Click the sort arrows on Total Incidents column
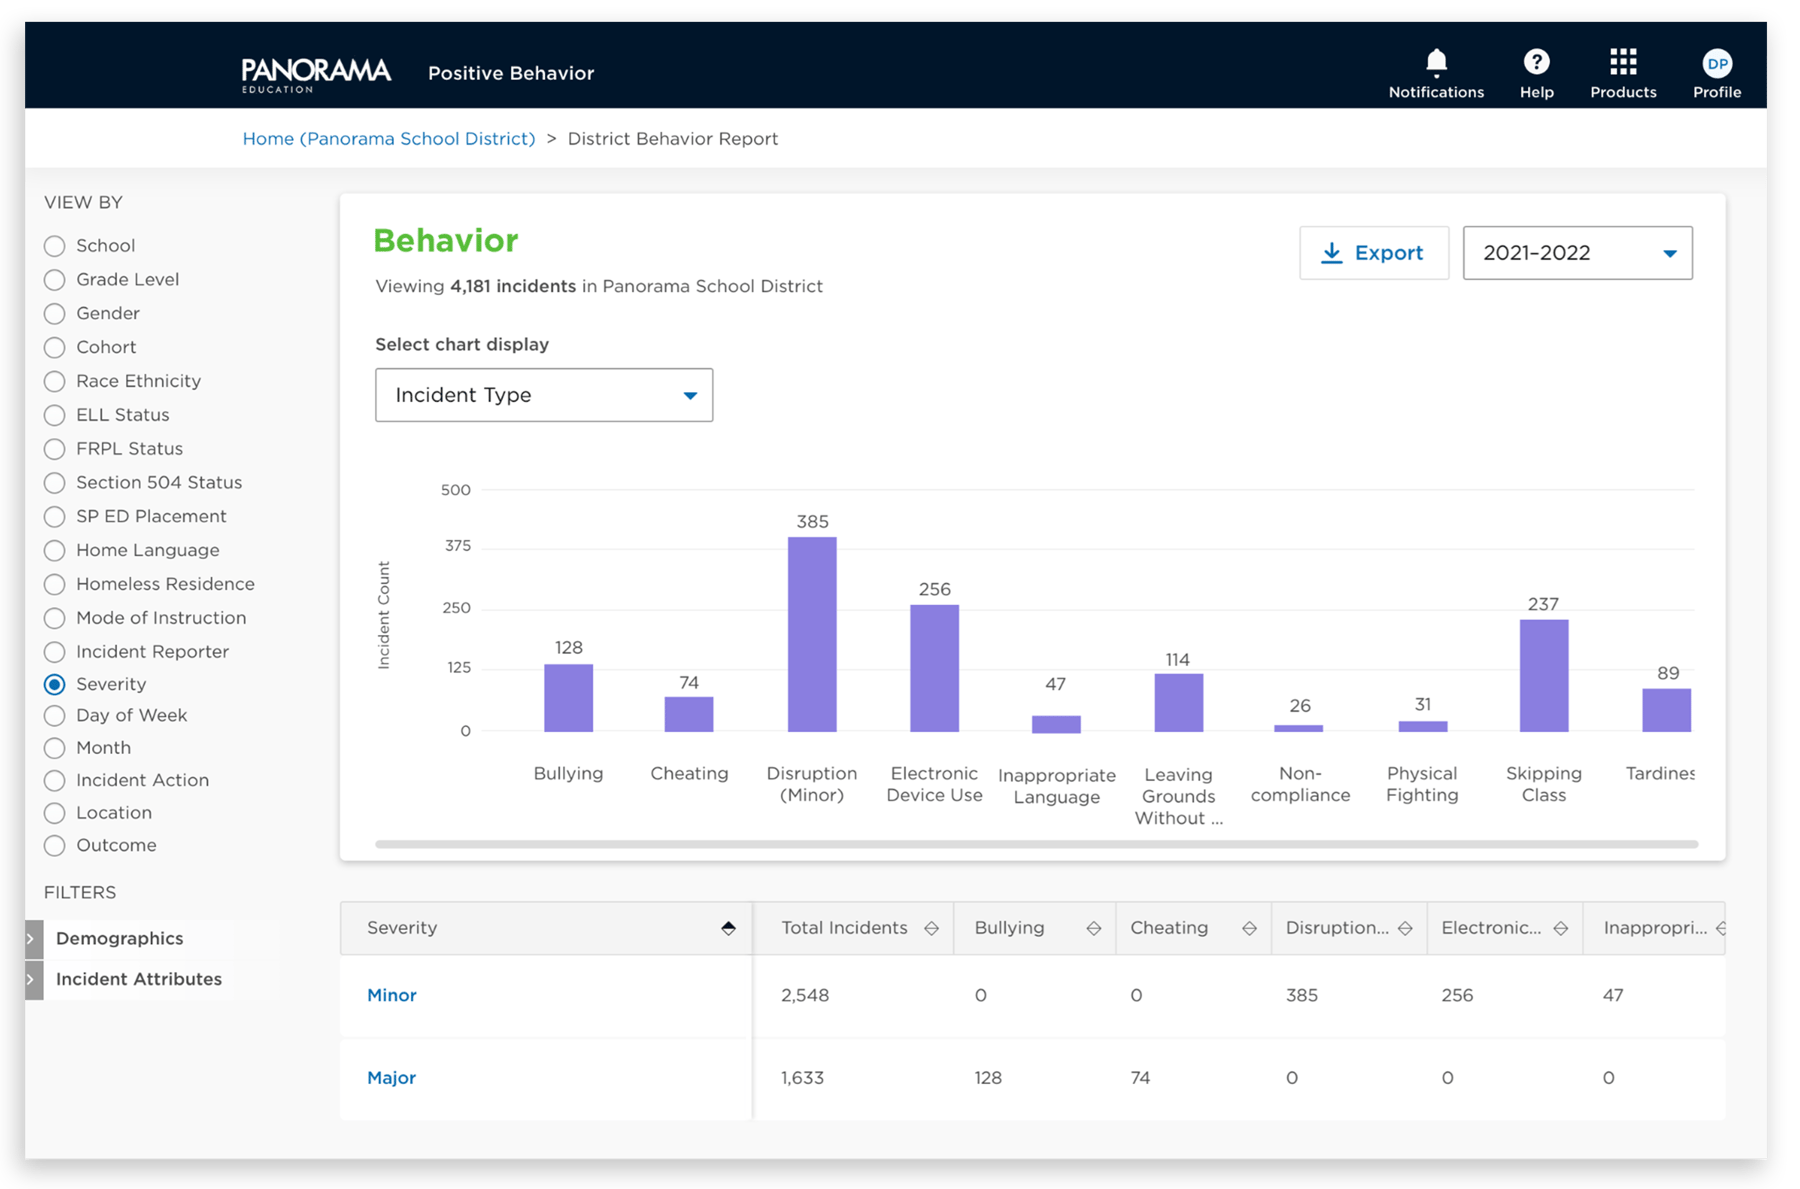 (x=933, y=928)
